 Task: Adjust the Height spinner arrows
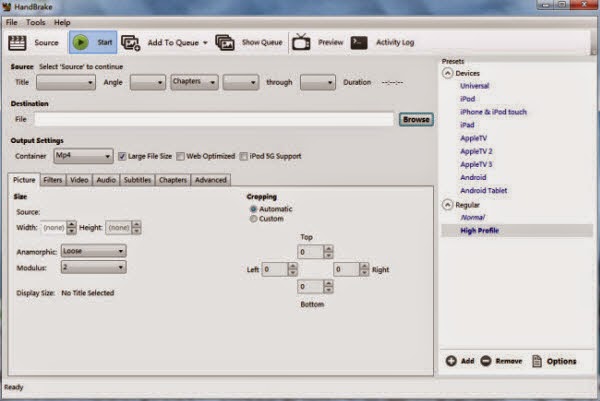click(136, 228)
